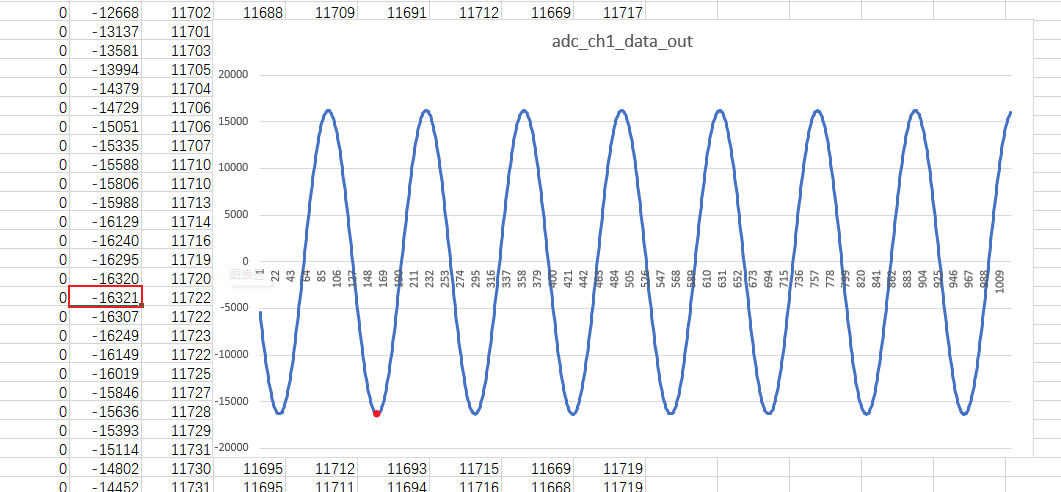The width and height of the screenshot is (1061, 492).
Task: Select the cell containing 11705
Action: click(178, 70)
